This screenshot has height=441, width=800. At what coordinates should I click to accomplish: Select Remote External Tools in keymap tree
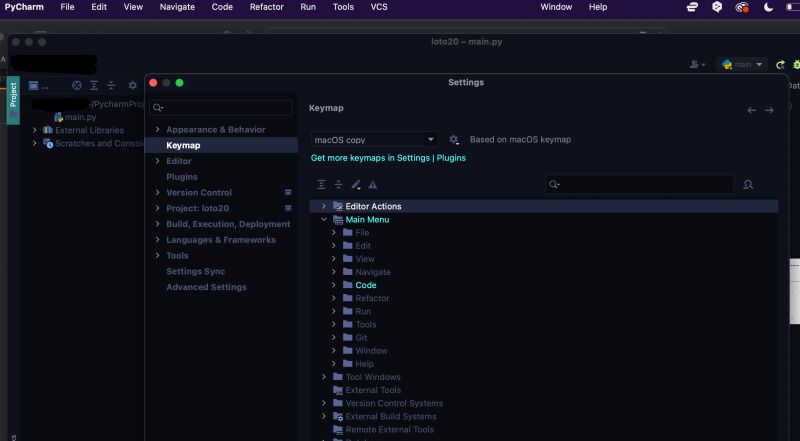(x=389, y=429)
